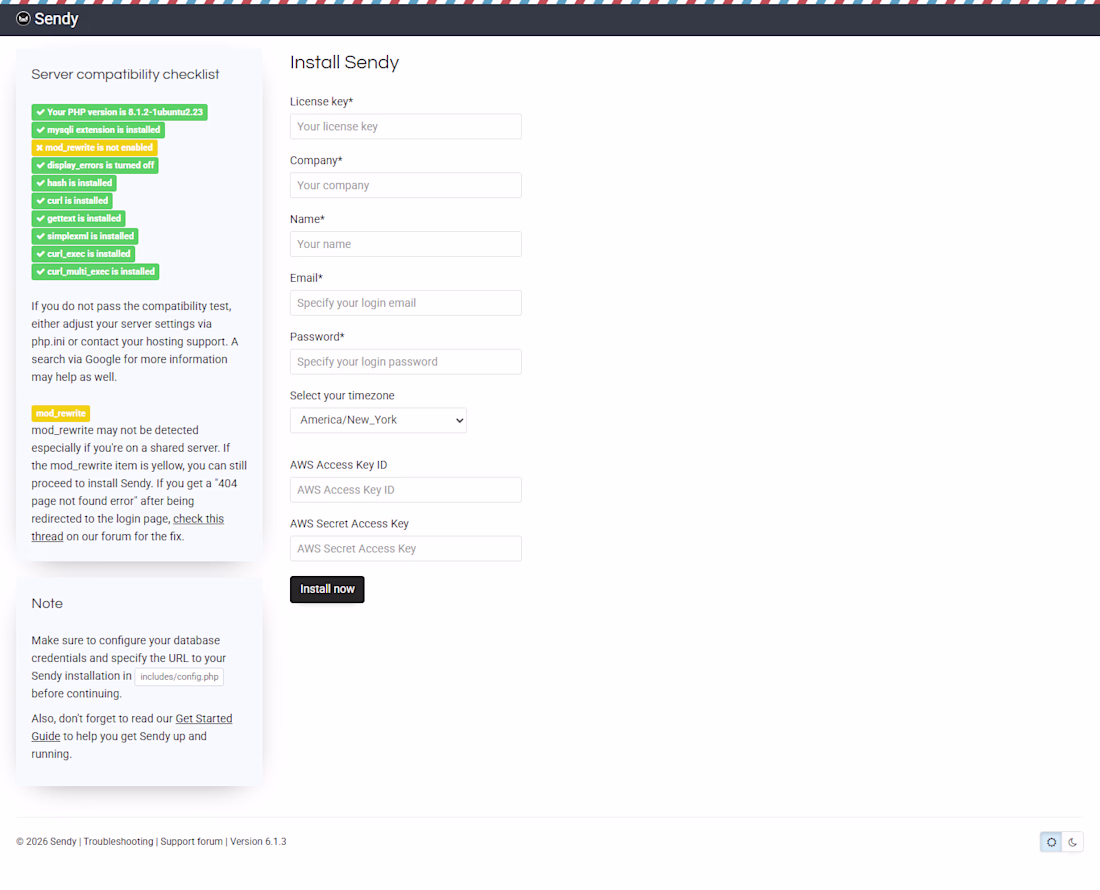Click 'curl_multi_exec is installed' badge

coord(95,271)
